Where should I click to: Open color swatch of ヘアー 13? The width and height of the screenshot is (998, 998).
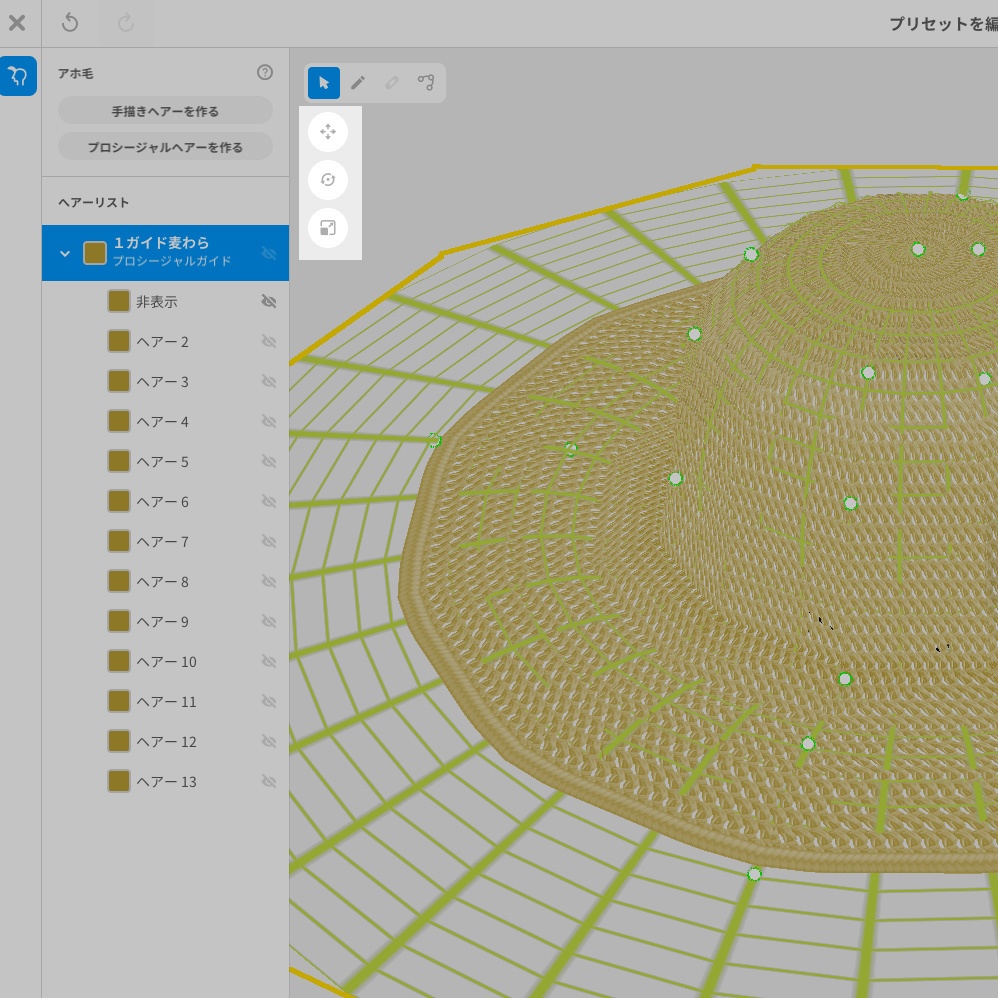point(119,781)
